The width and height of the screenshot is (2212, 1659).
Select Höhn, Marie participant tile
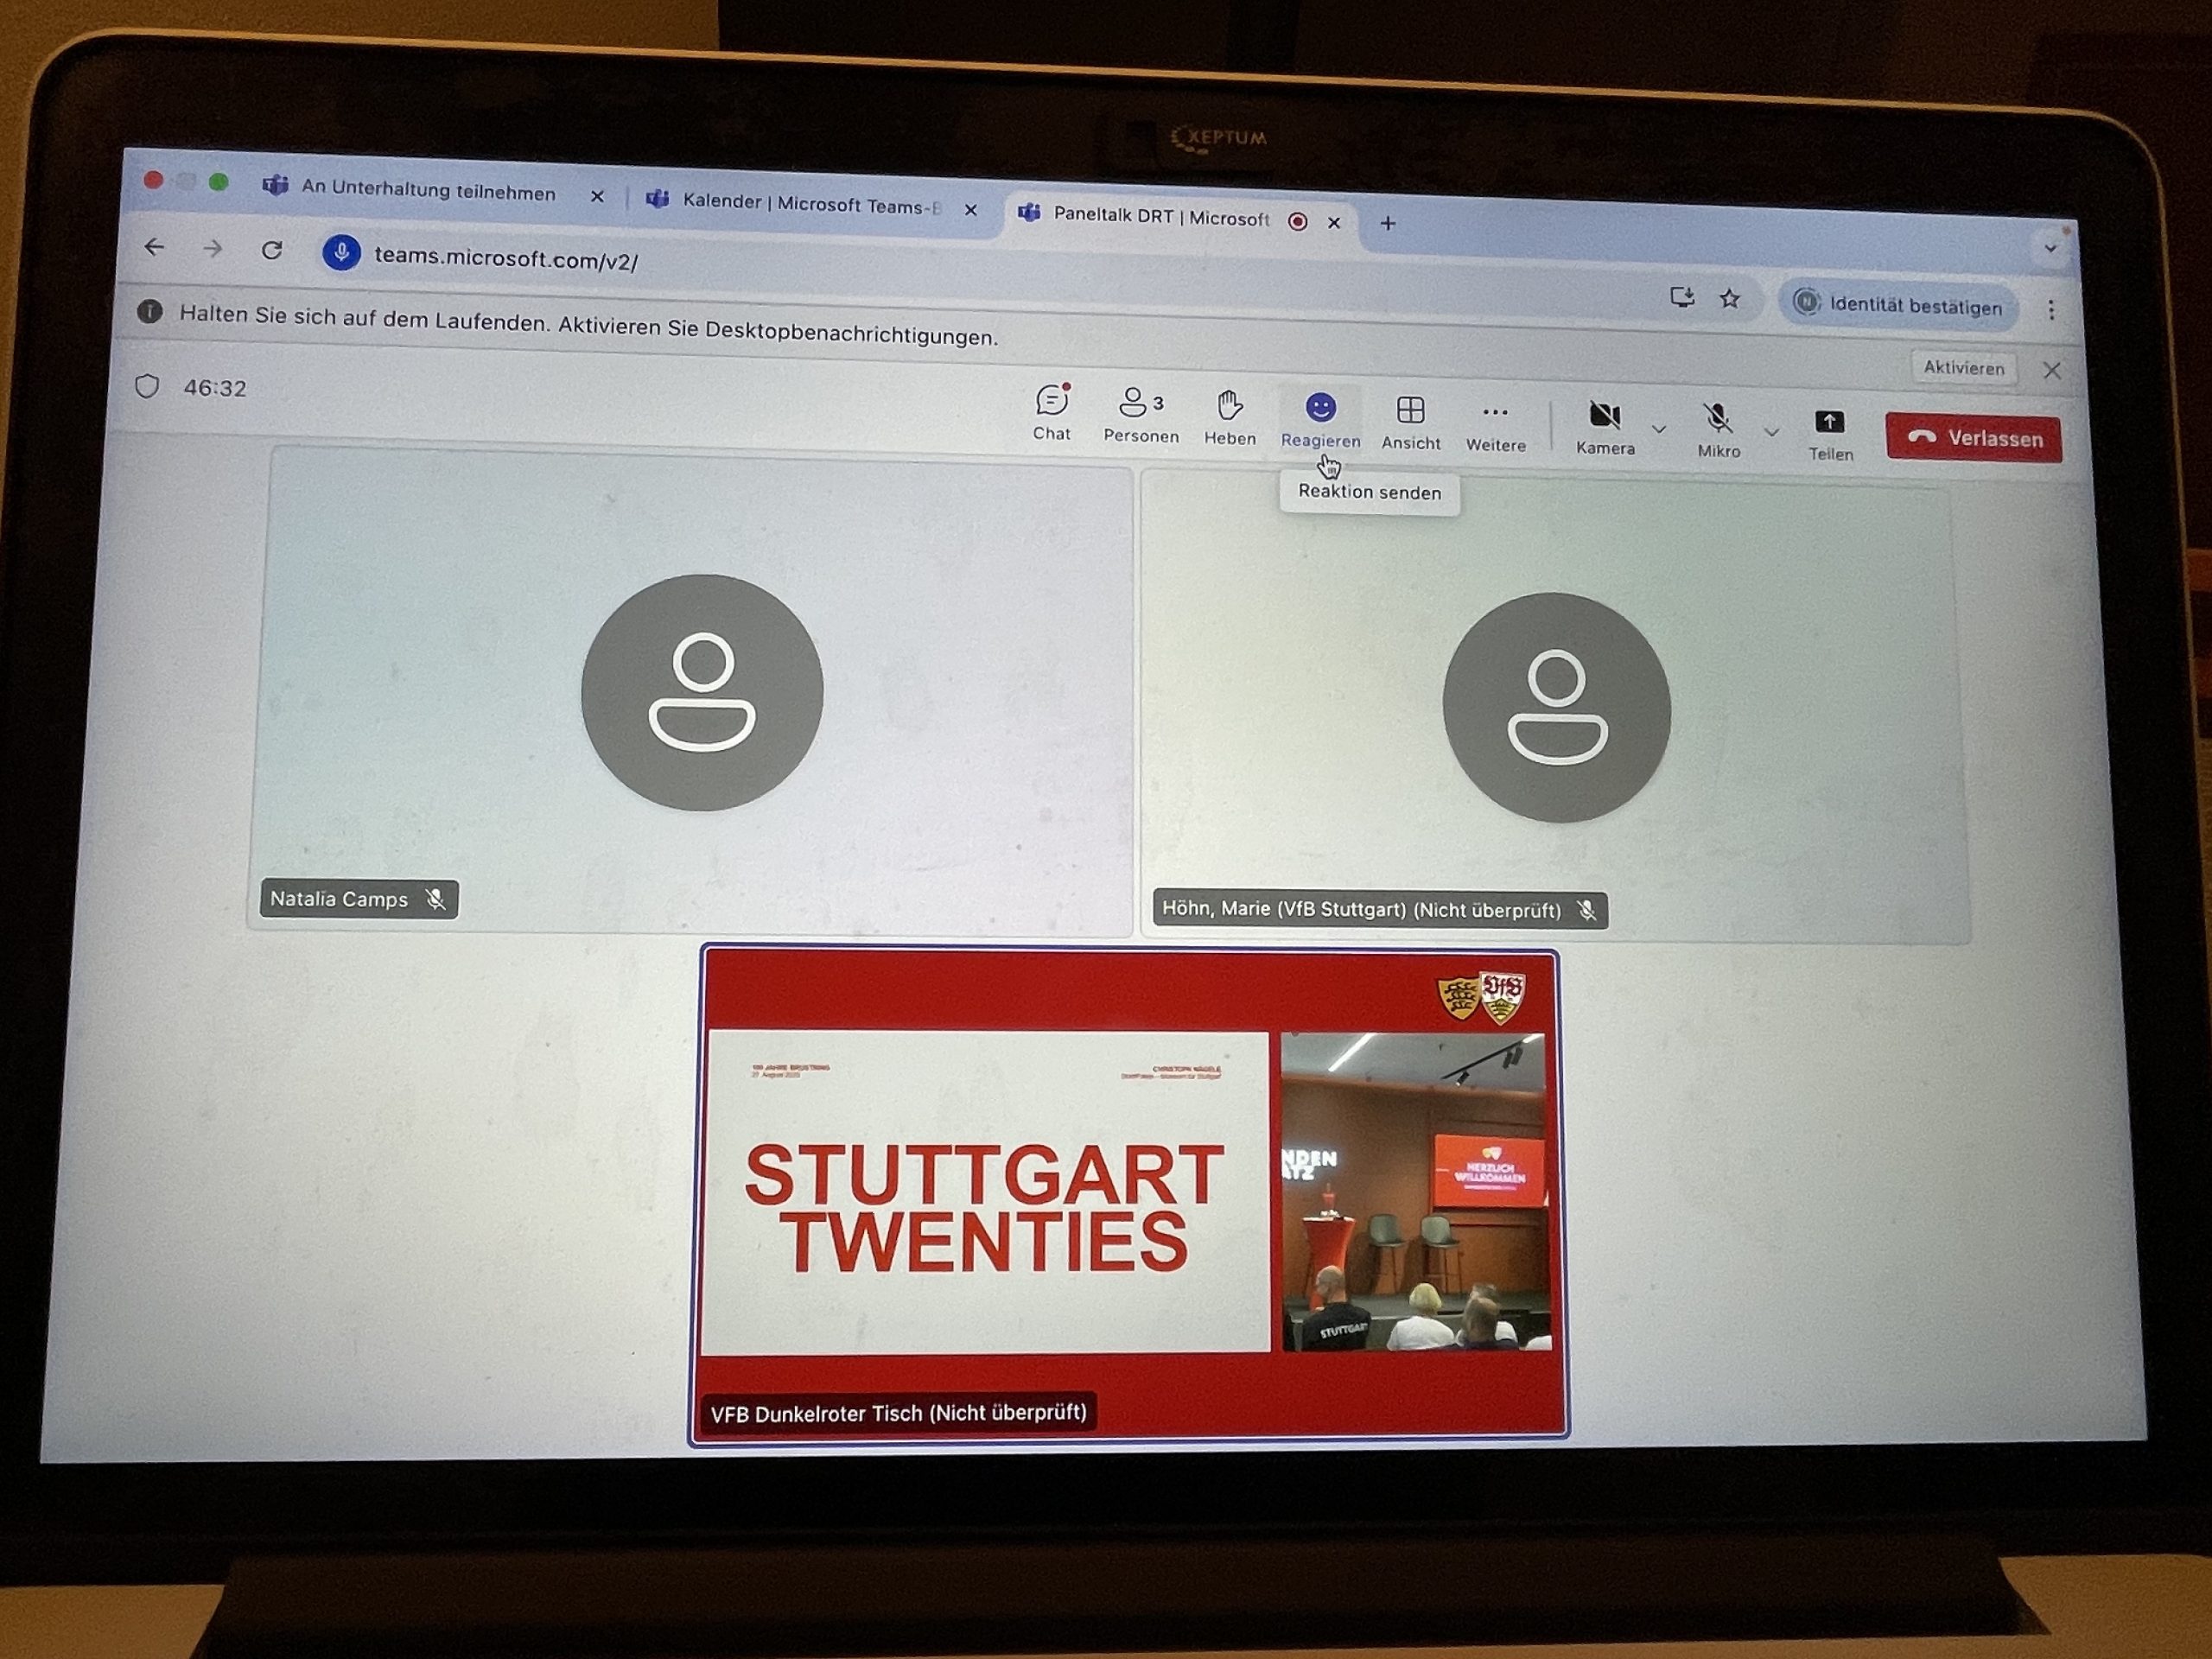click(x=1555, y=708)
